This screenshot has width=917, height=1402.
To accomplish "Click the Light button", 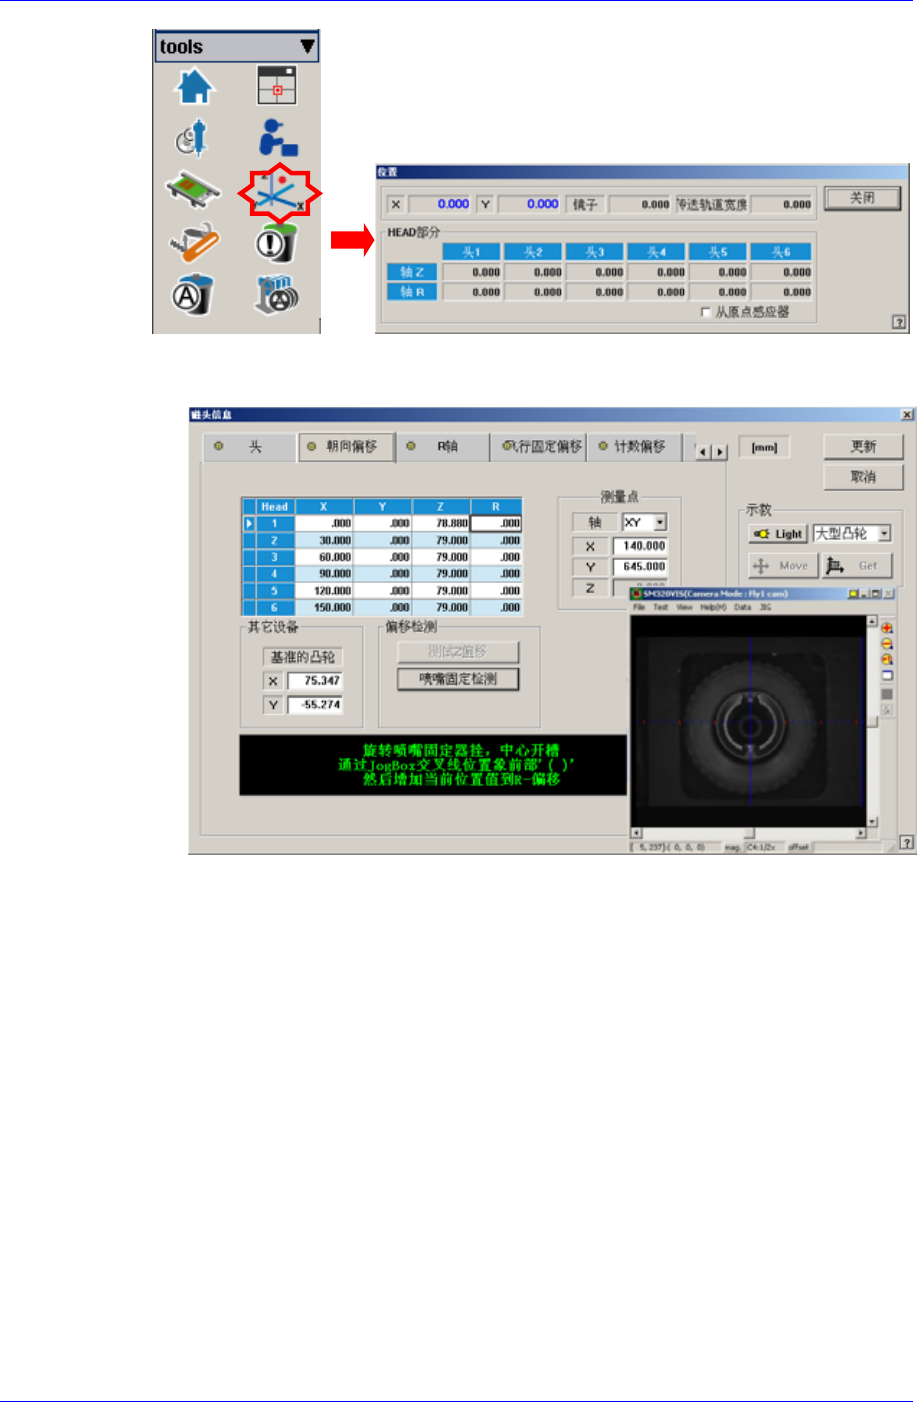I will tap(778, 534).
